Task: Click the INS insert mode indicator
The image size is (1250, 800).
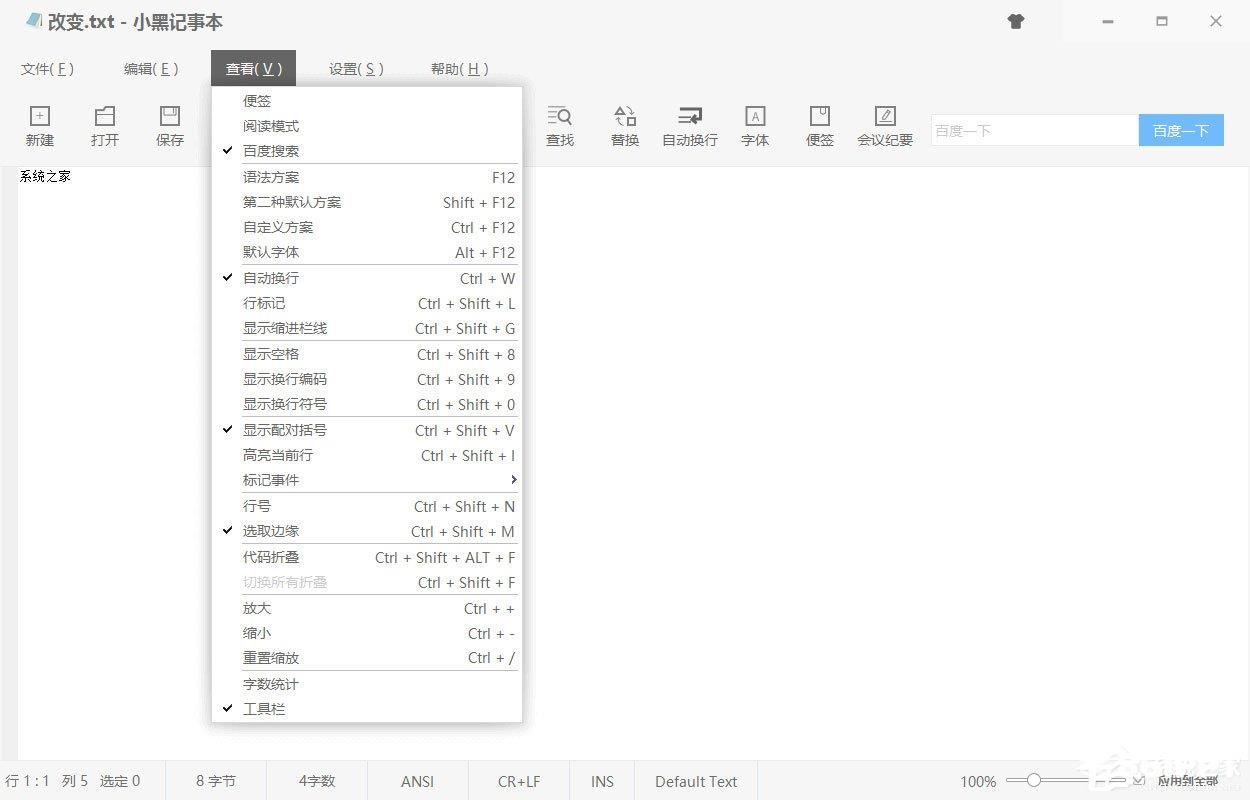Action: click(x=602, y=781)
